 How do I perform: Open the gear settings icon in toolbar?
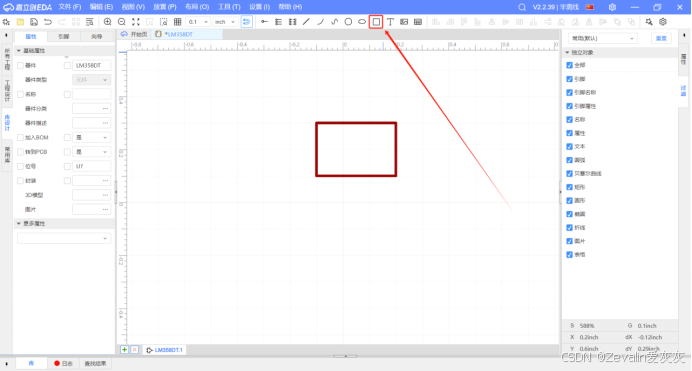(x=663, y=22)
